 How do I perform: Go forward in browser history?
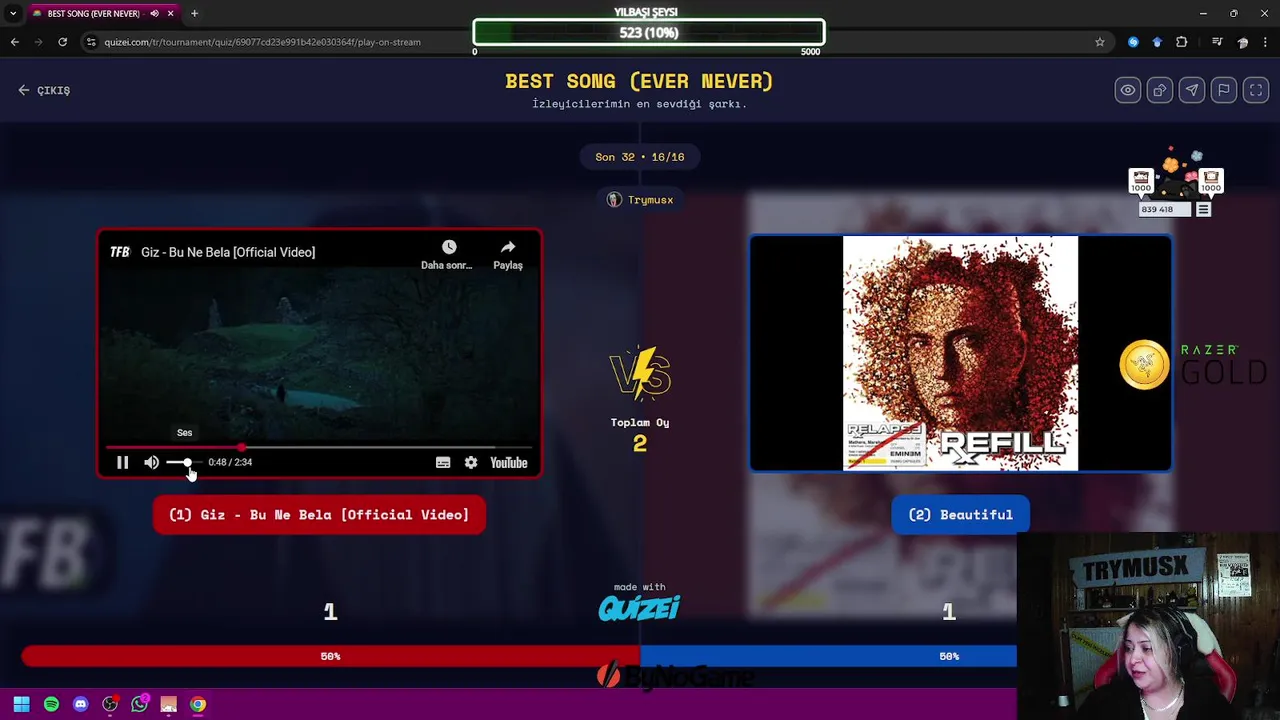39,42
